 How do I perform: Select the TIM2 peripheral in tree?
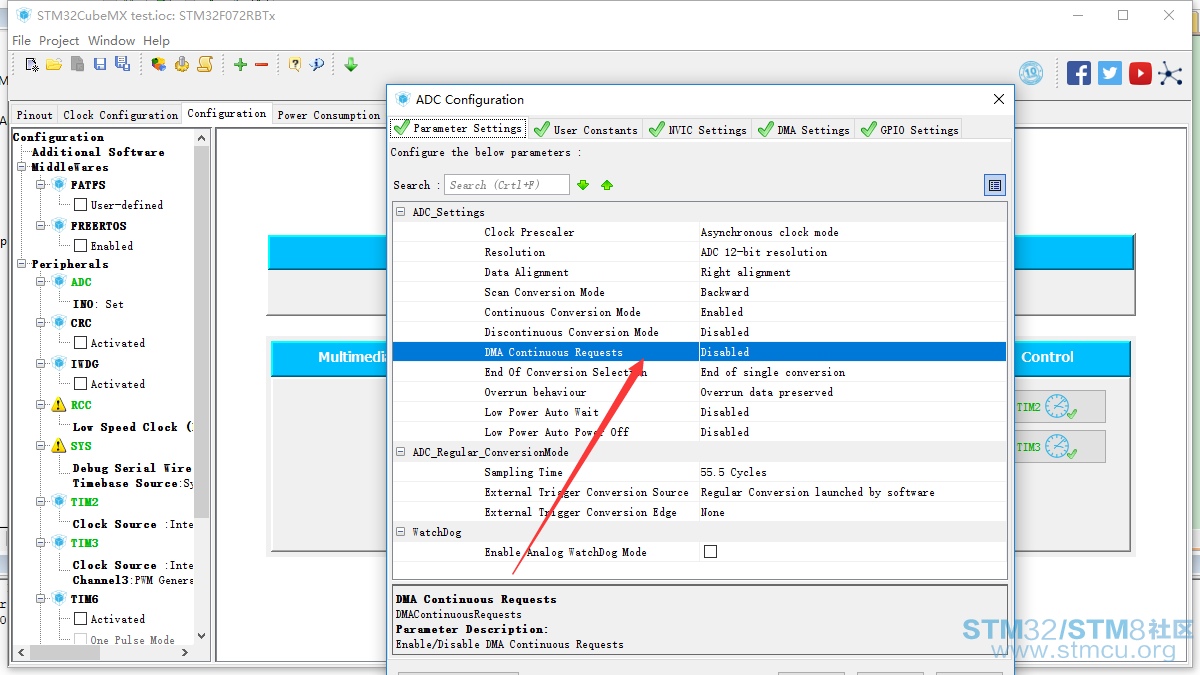click(84, 502)
